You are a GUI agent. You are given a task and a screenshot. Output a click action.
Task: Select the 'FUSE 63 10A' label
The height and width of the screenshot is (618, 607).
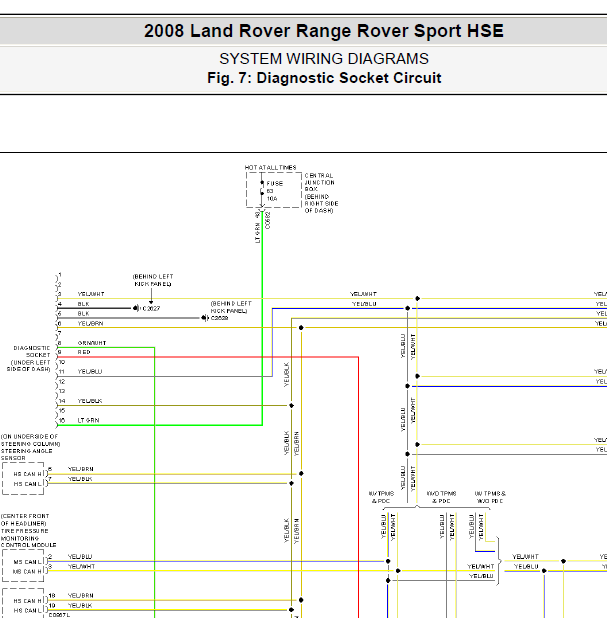[274, 191]
